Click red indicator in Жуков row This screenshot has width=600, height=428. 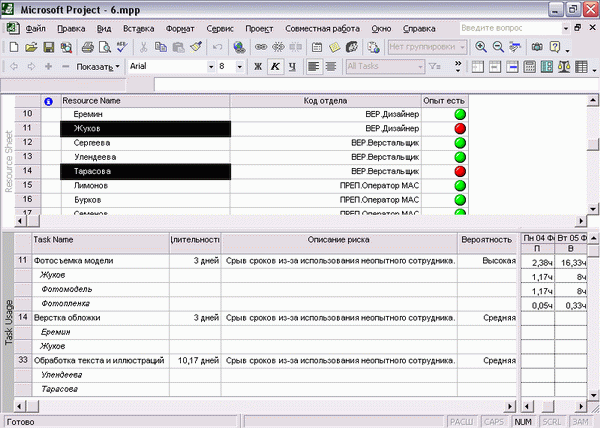(x=460, y=129)
